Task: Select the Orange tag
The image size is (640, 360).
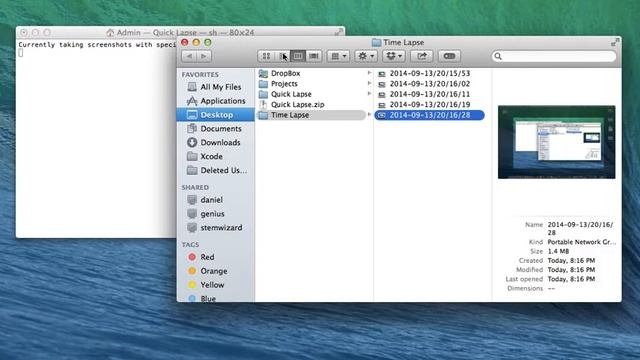Action: (x=216, y=271)
